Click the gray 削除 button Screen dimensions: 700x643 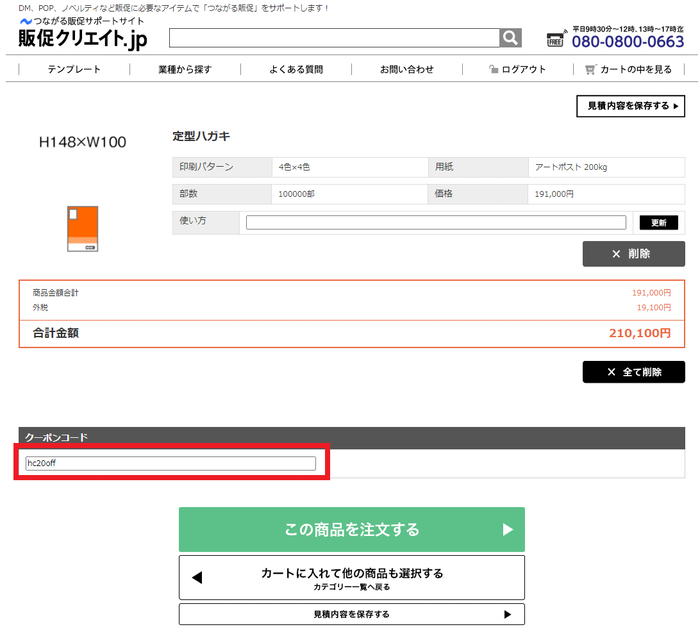click(633, 254)
